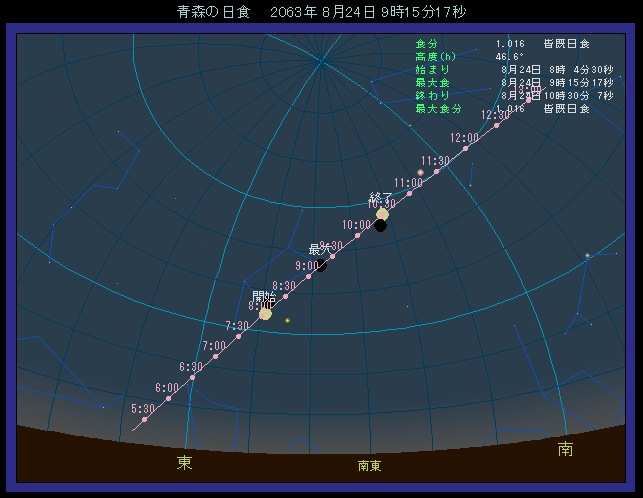The image size is (643, 498).
Task: Click the black eclipsed disk at 最大
Action: pyautogui.click(x=321, y=265)
